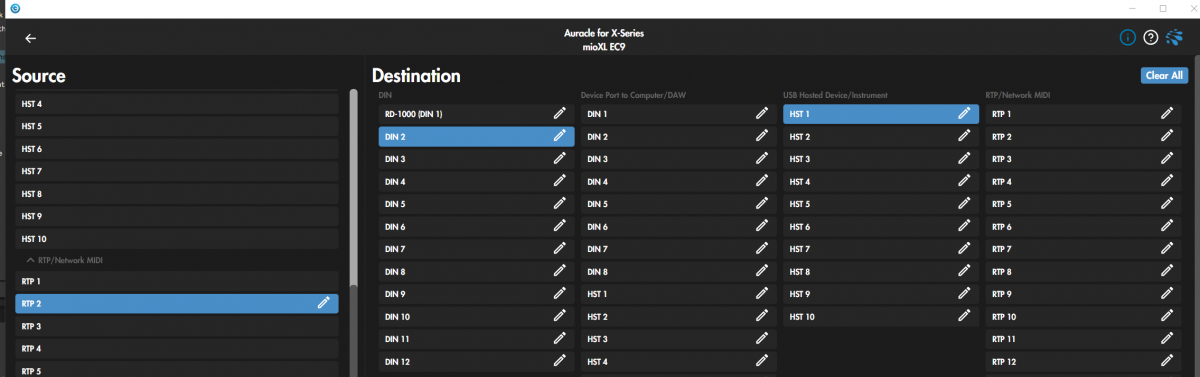Select source HST 9
The width and height of the screenshot is (1200, 377).
pos(177,216)
